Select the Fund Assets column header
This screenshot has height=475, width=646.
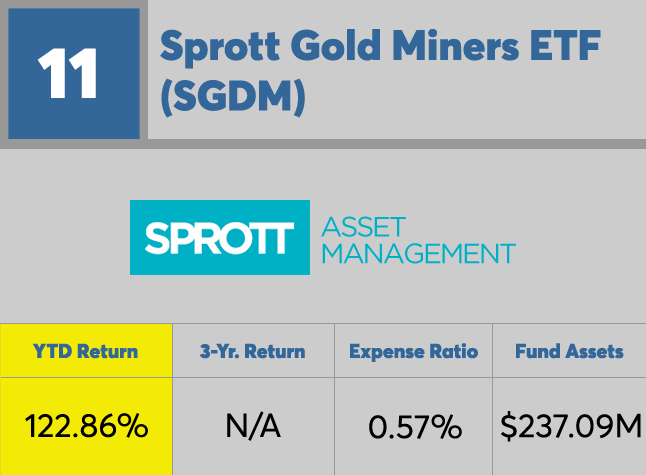click(569, 352)
